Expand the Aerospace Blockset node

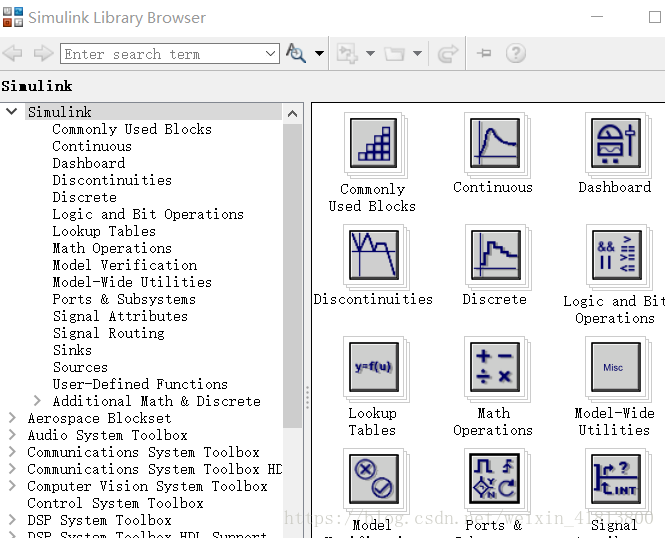point(12,418)
